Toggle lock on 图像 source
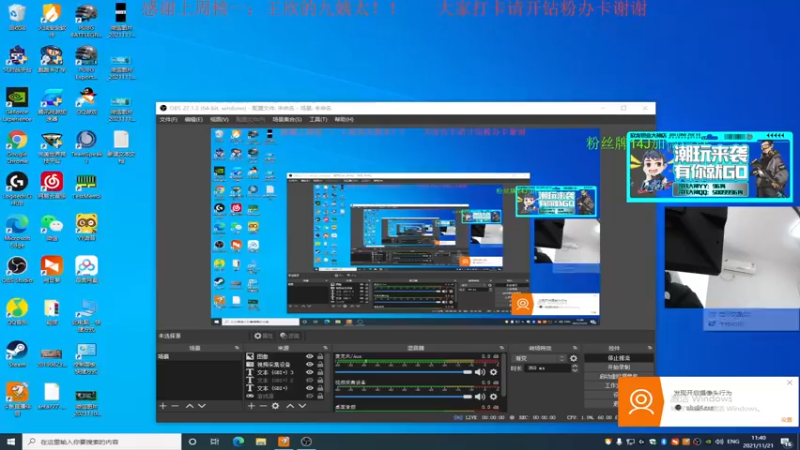800x450 pixels. 320,357
